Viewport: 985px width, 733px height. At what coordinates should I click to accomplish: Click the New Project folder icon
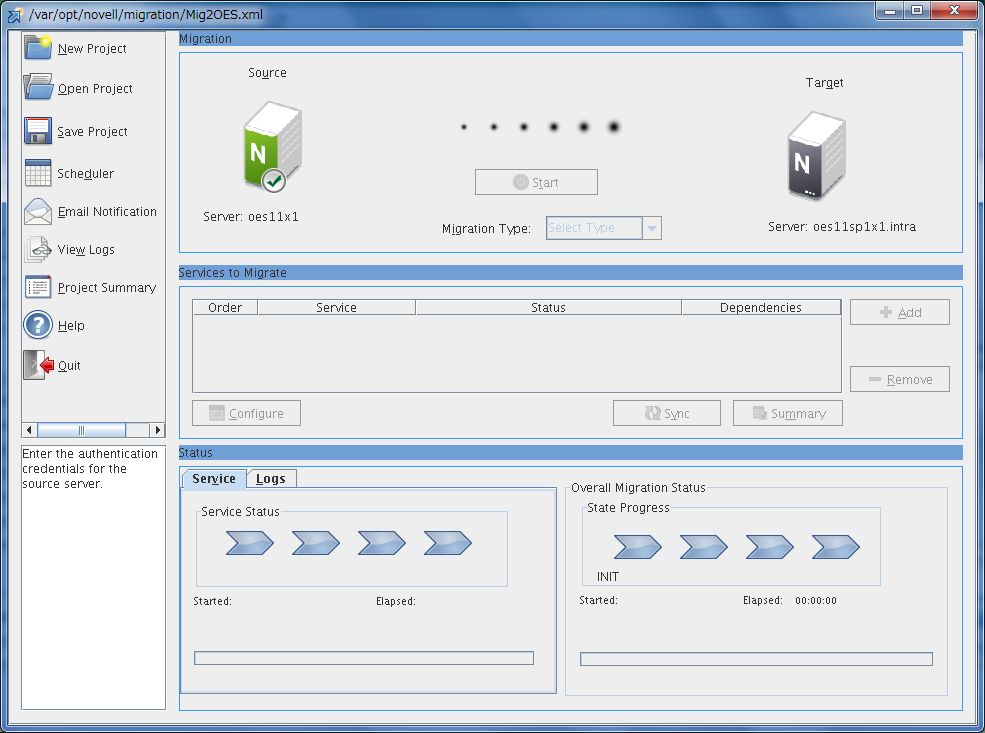click(x=38, y=48)
